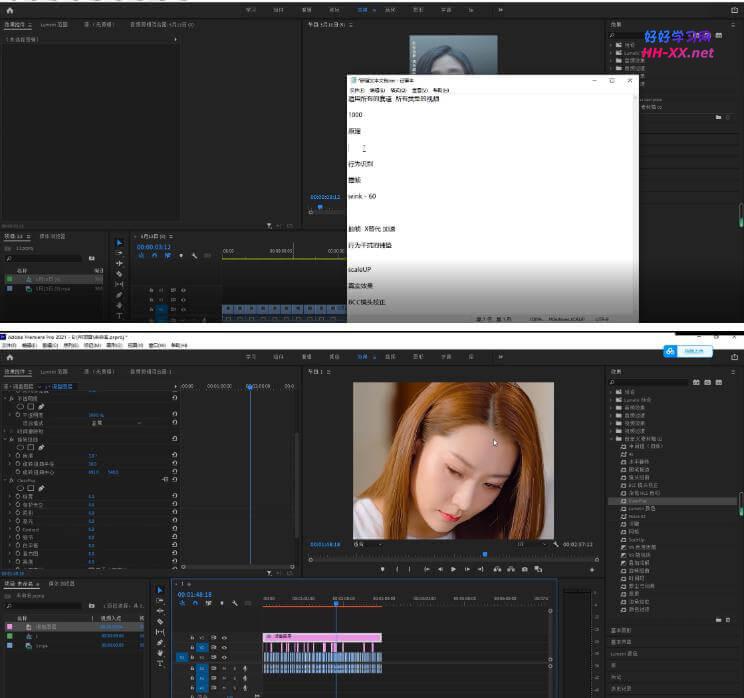Select the Slip tool in main Premiere window
The width and height of the screenshot is (744, 698).
[x=160, y=632]
